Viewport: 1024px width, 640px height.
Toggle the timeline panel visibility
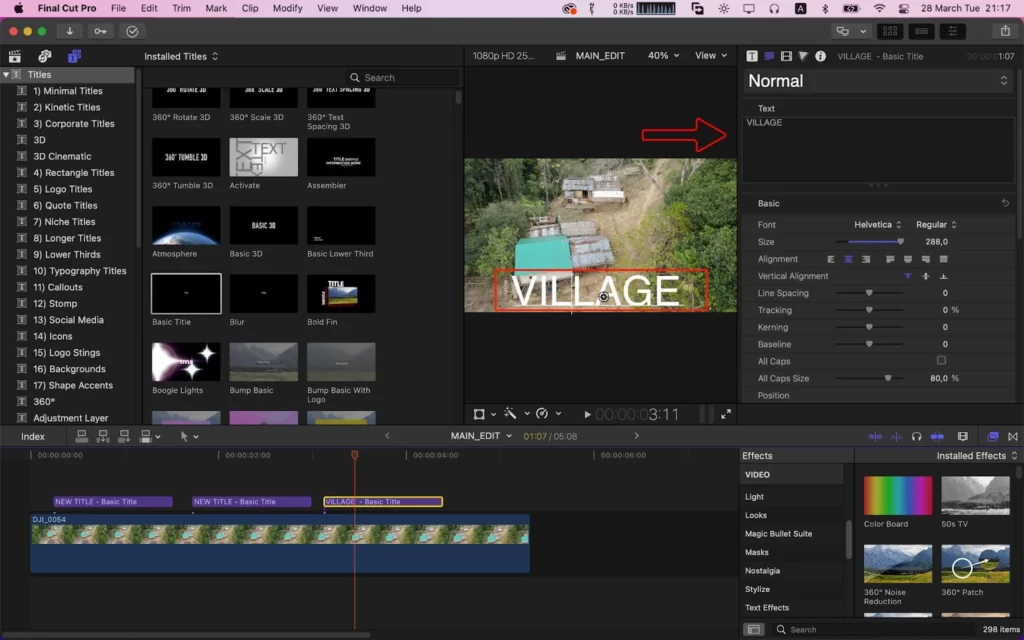[x=921, y=31]
